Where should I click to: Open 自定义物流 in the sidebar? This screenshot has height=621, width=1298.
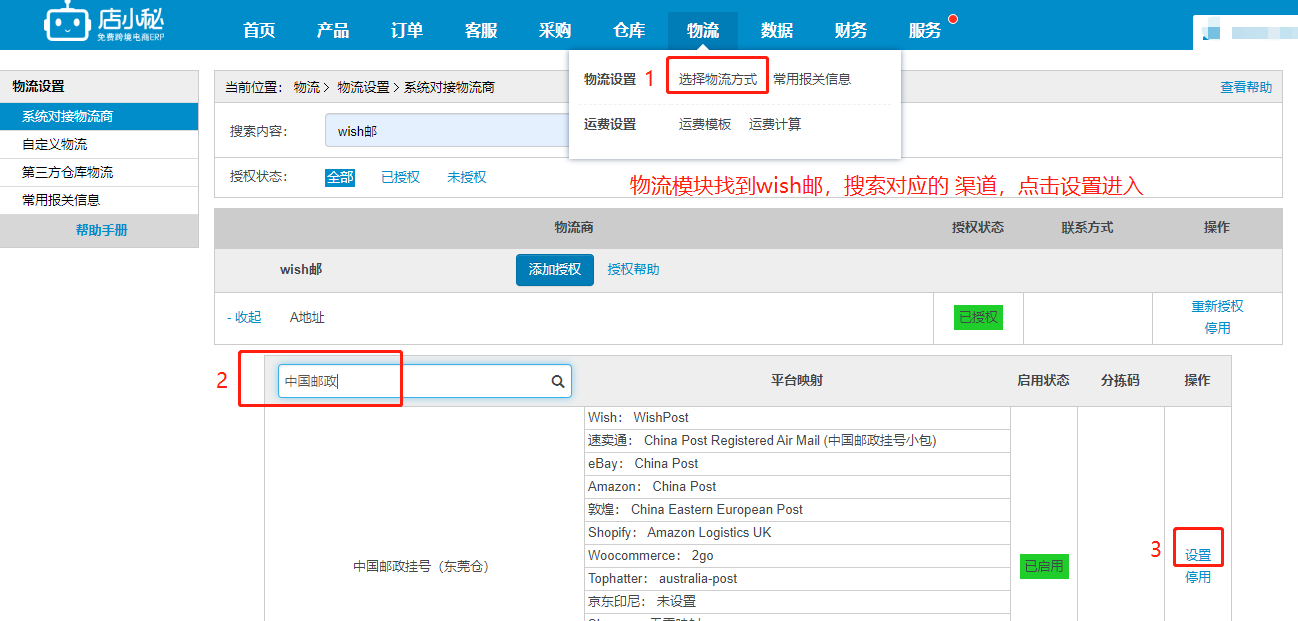pos(99,144)
